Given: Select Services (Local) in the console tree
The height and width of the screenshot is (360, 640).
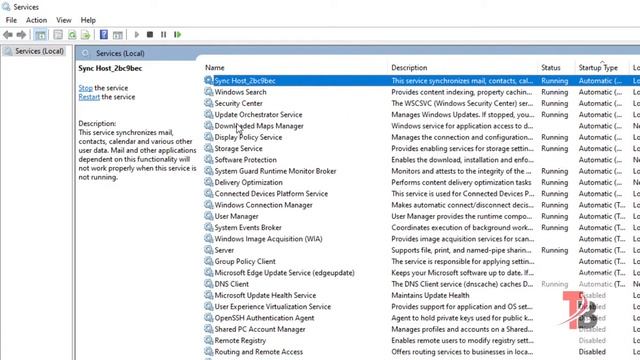Looking at the screenshot, I should [39, 51].
